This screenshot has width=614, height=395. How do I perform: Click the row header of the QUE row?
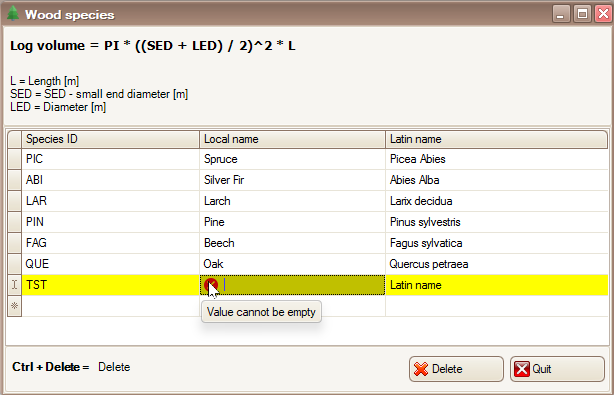click(14, 264)
